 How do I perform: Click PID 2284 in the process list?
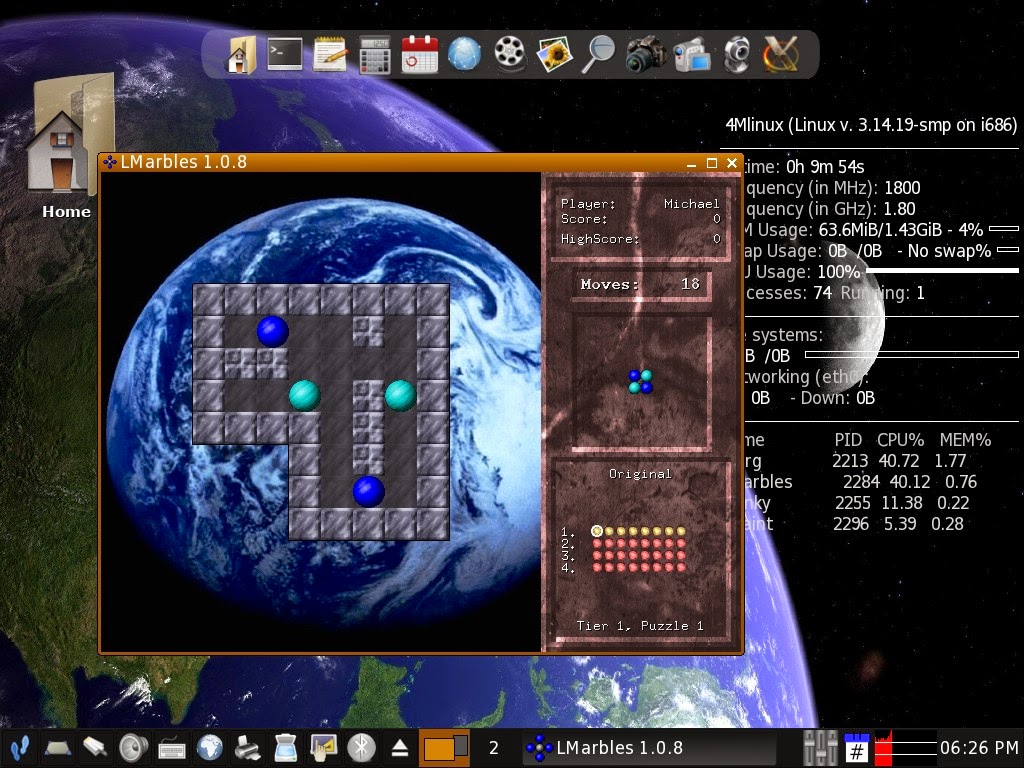pyautogui.click(x=861, y=482)
